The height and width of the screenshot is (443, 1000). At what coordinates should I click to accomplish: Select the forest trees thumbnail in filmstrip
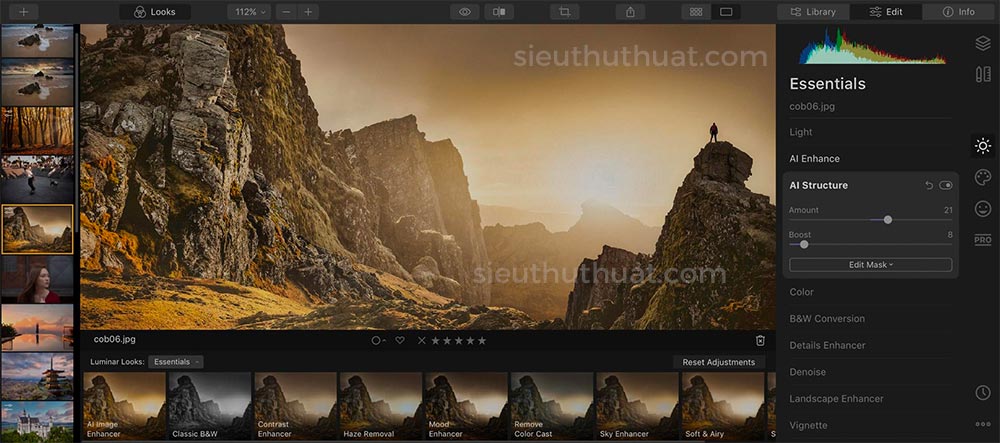[37, 131]
